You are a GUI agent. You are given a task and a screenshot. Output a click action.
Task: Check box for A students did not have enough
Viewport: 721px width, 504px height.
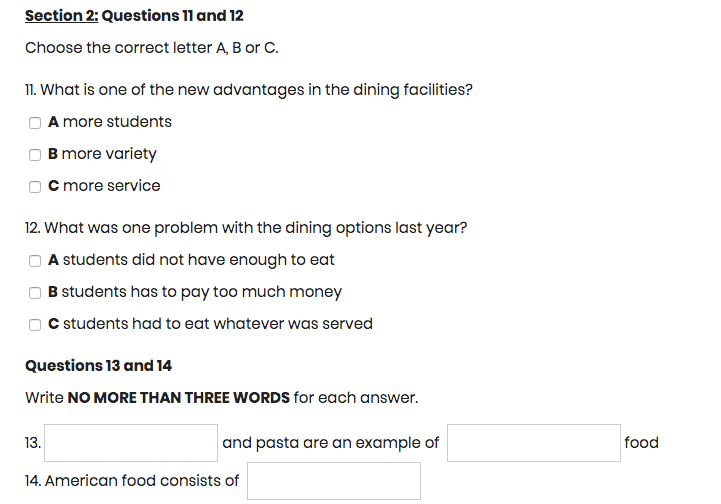pyautogui.click(x=35, y=261)
